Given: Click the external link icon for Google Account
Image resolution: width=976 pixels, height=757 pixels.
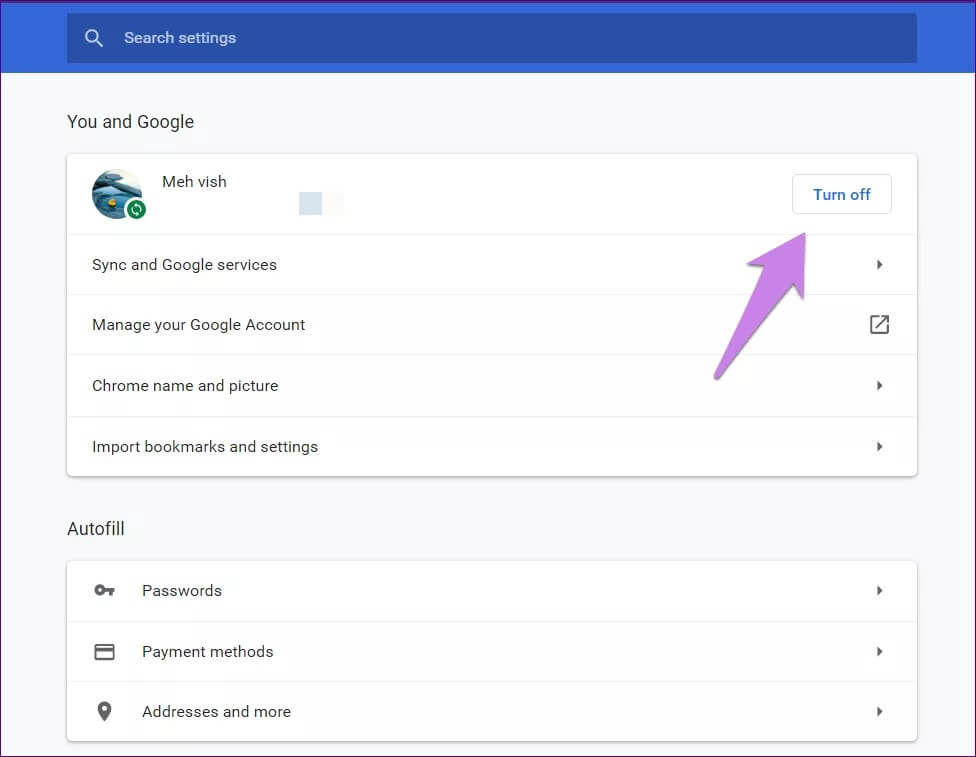Looking at the screenshot, I should tap(879, 324).
